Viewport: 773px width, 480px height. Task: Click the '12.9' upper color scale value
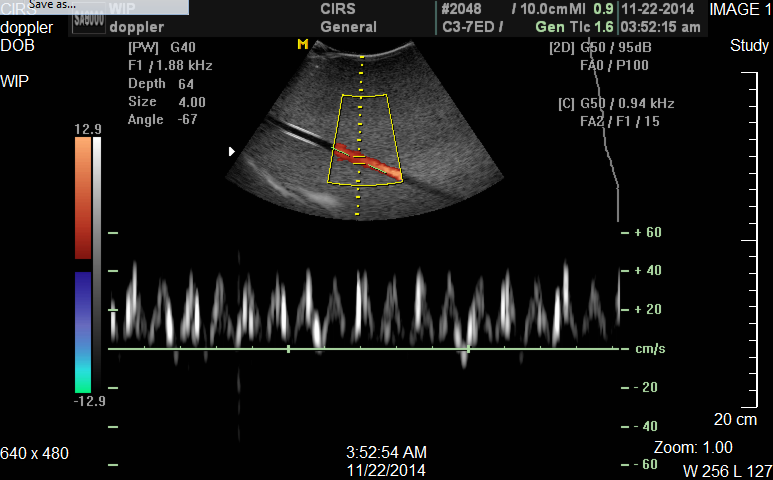(88, 129)
